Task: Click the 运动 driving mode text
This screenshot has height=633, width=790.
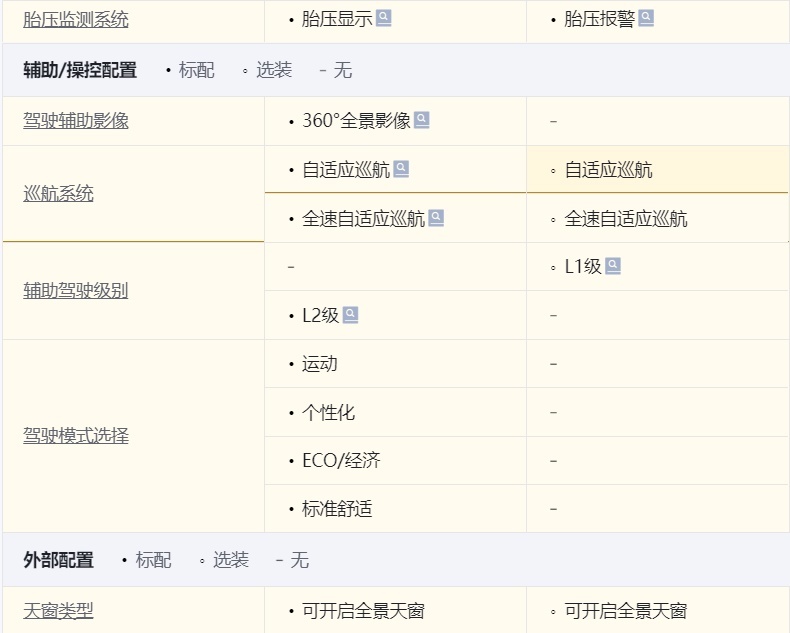Action: (320, 364)
